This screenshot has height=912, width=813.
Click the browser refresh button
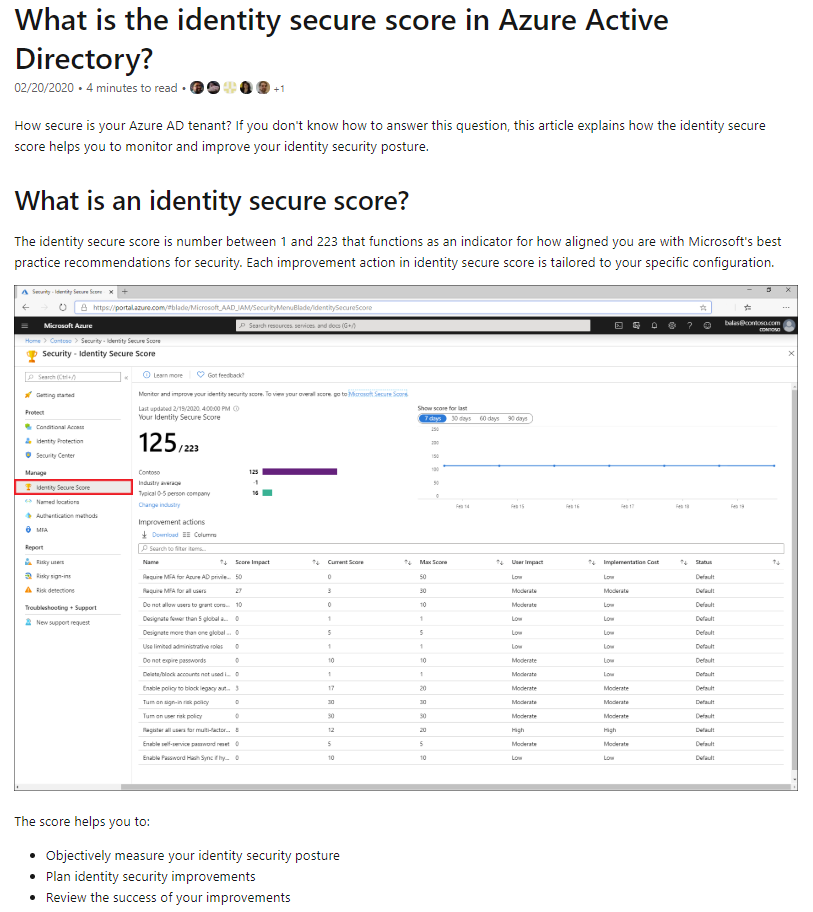pos(63,308)
